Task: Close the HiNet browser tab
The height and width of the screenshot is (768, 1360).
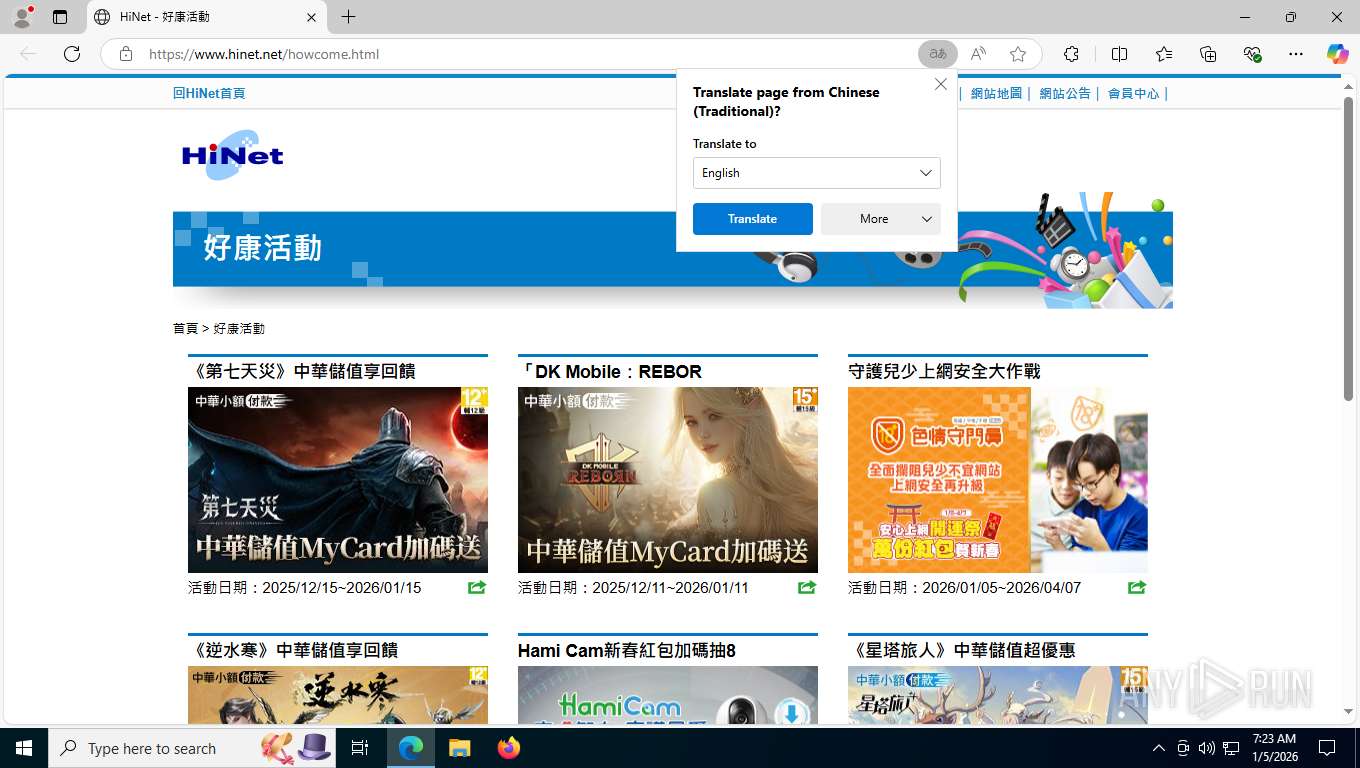Action: click(311, 17)
